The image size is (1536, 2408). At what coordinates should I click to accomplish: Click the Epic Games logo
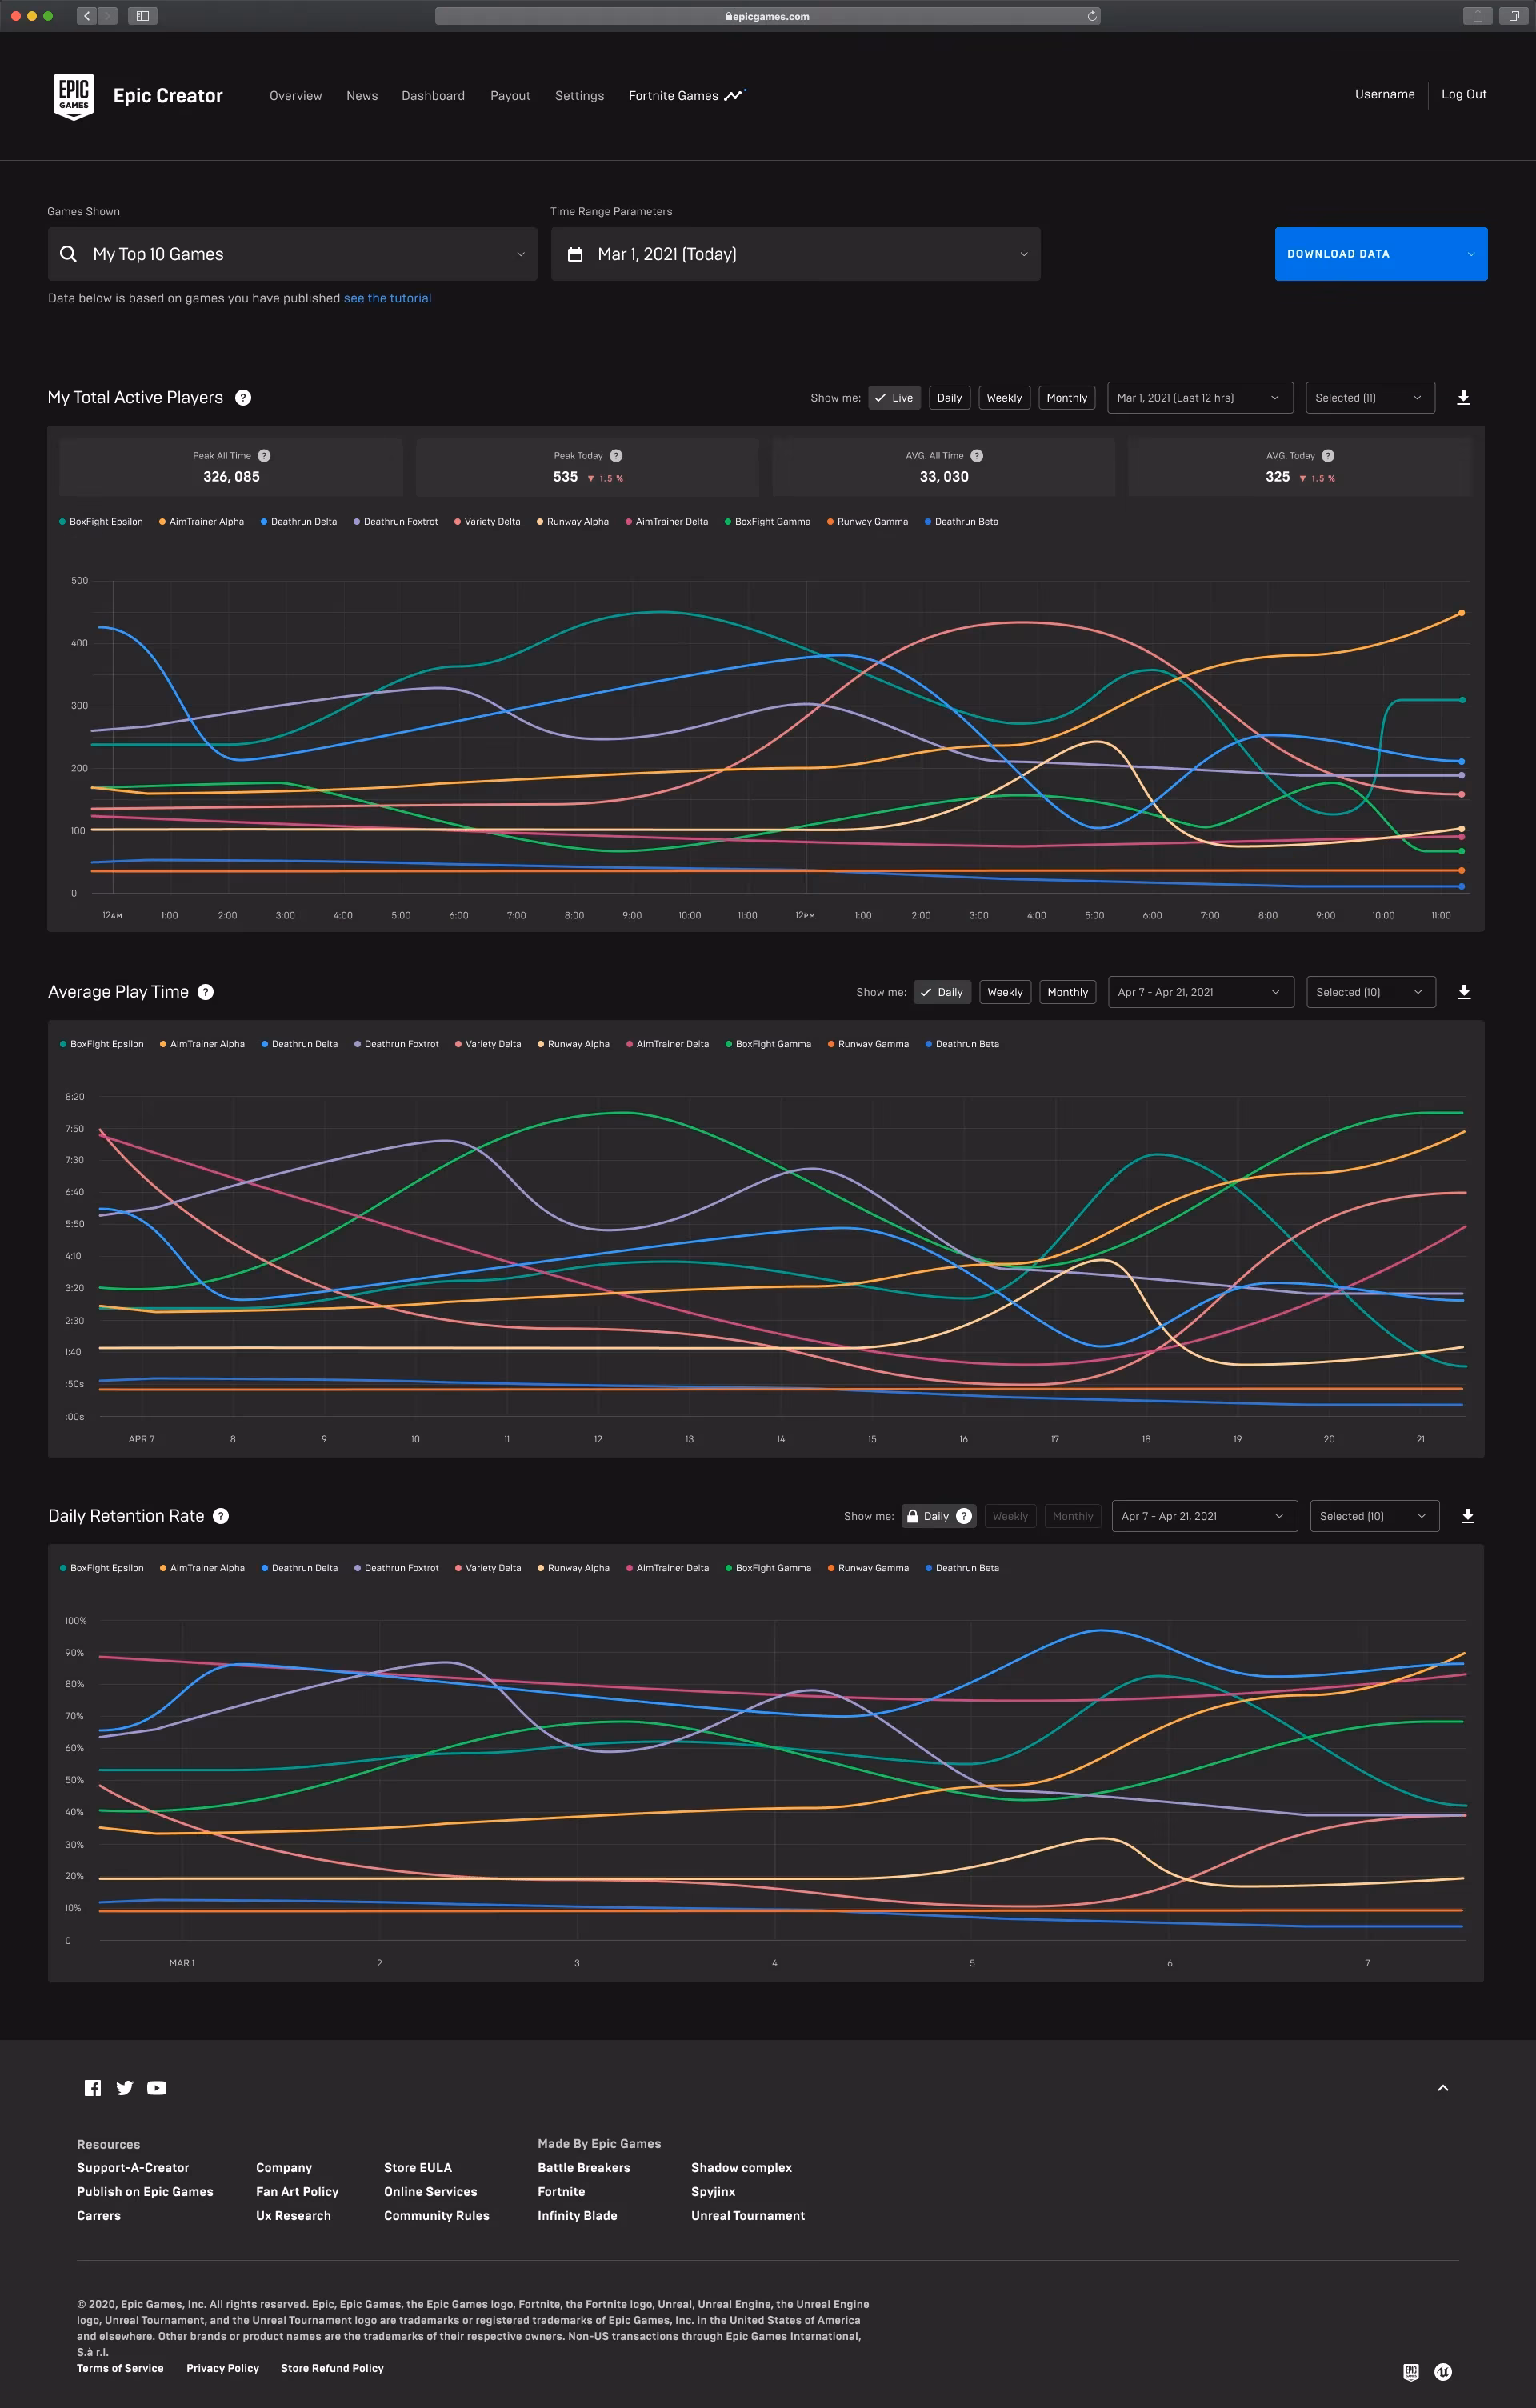pos(73,96)
